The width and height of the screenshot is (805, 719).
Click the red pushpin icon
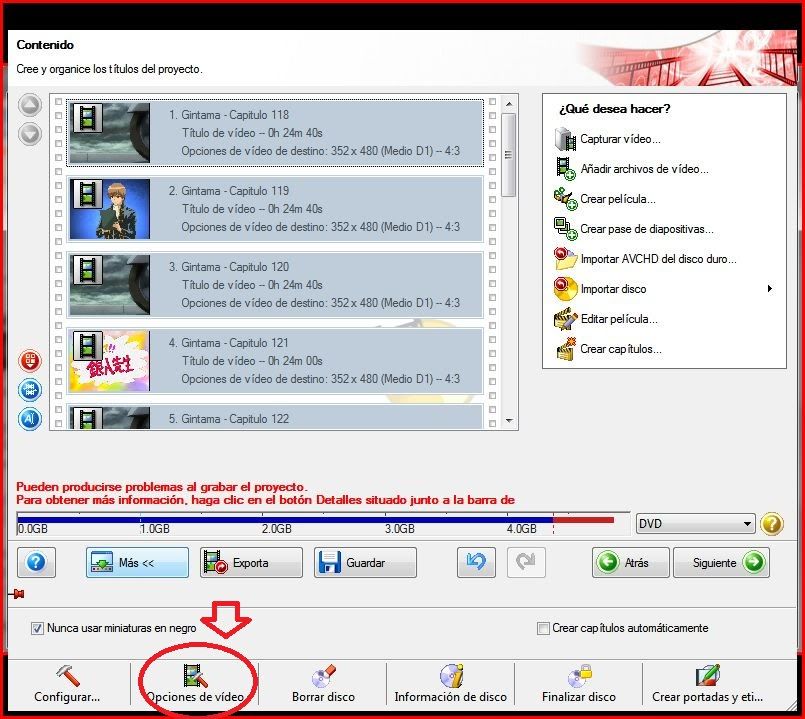click(x=17, y=594)
